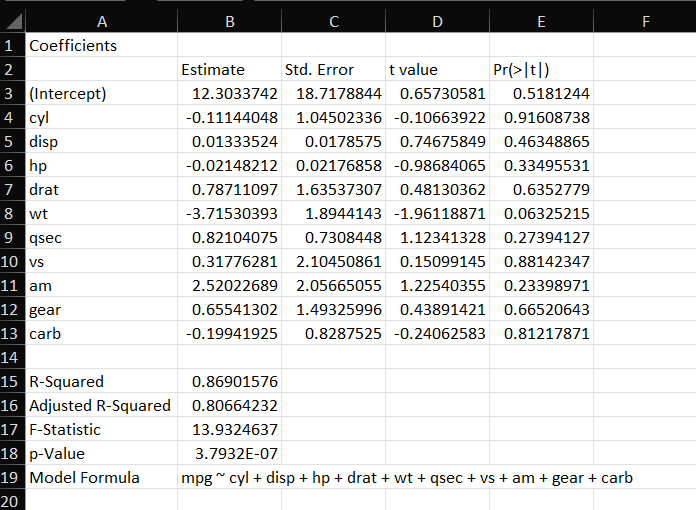Select the (Intercept) label cell
Screen dimensions: 696x510
click(68, 94)
